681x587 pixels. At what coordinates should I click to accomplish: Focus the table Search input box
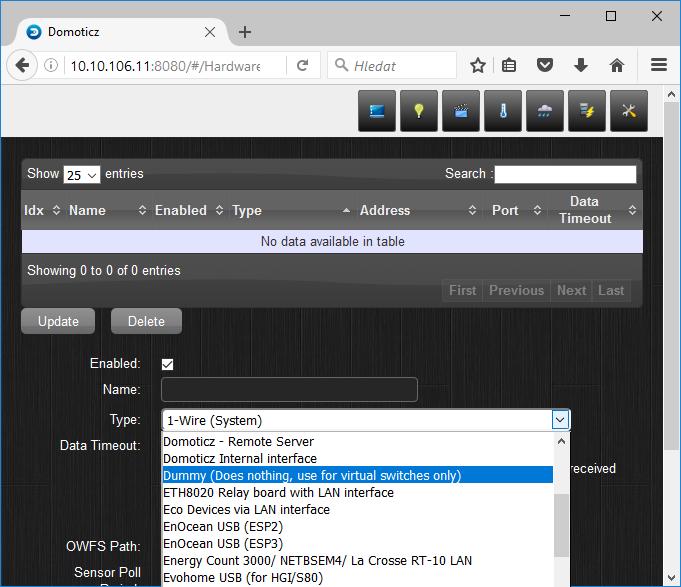(565, 174)
